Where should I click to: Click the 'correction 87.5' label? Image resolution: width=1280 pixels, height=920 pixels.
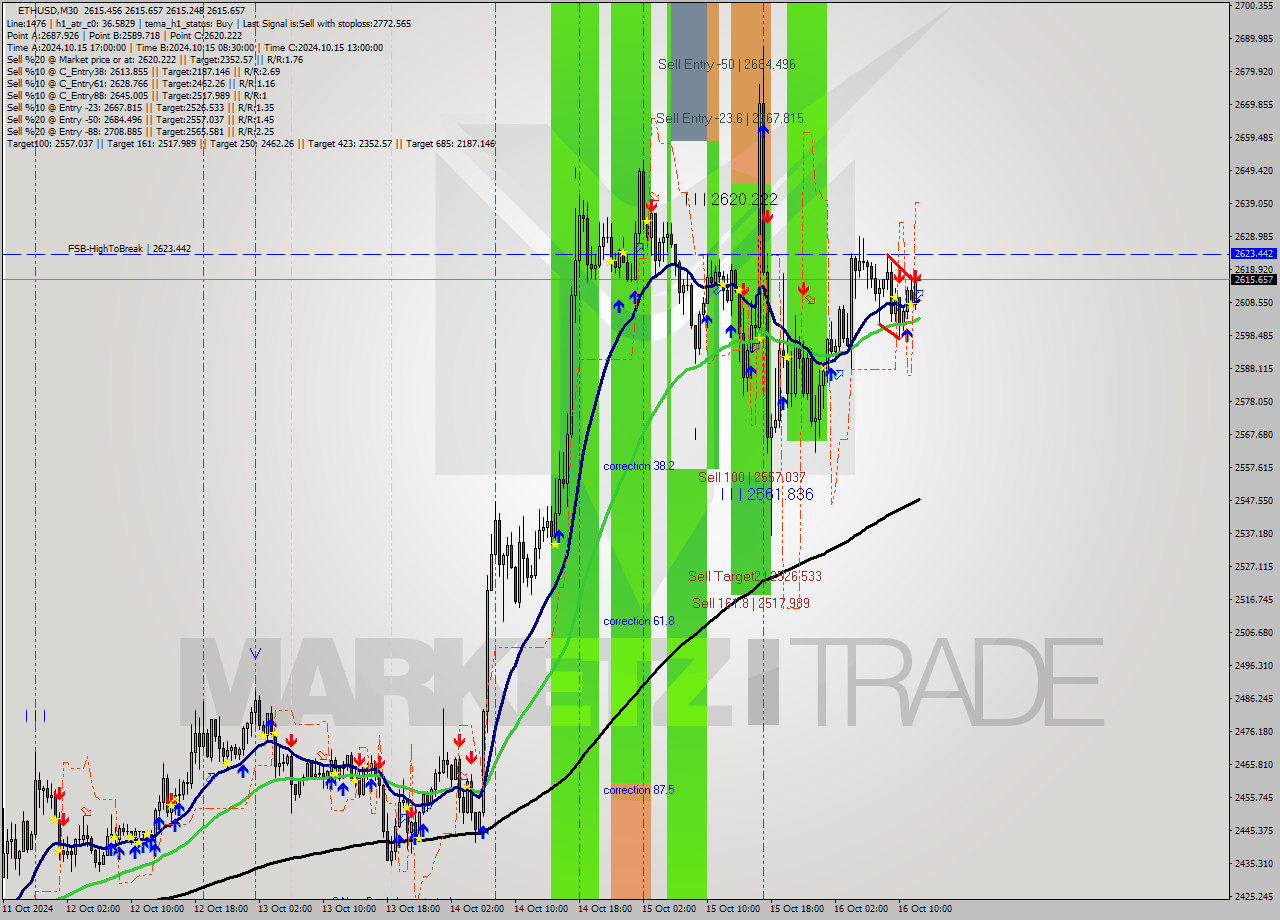coord(639,790)
